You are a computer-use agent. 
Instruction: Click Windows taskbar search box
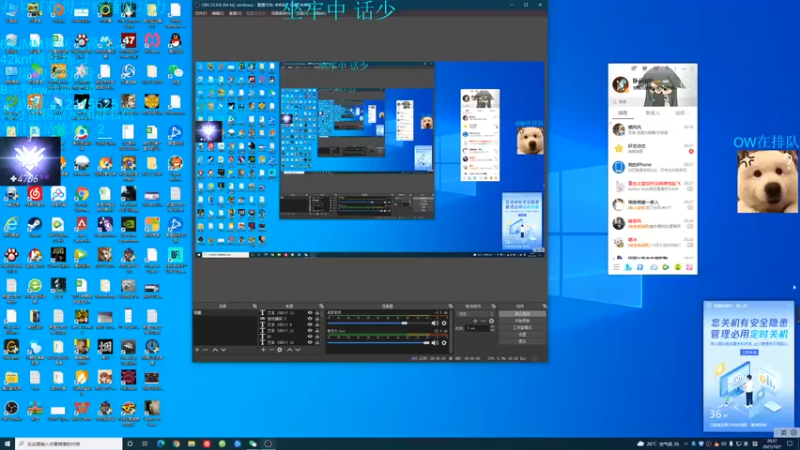(x=69, y=444)
